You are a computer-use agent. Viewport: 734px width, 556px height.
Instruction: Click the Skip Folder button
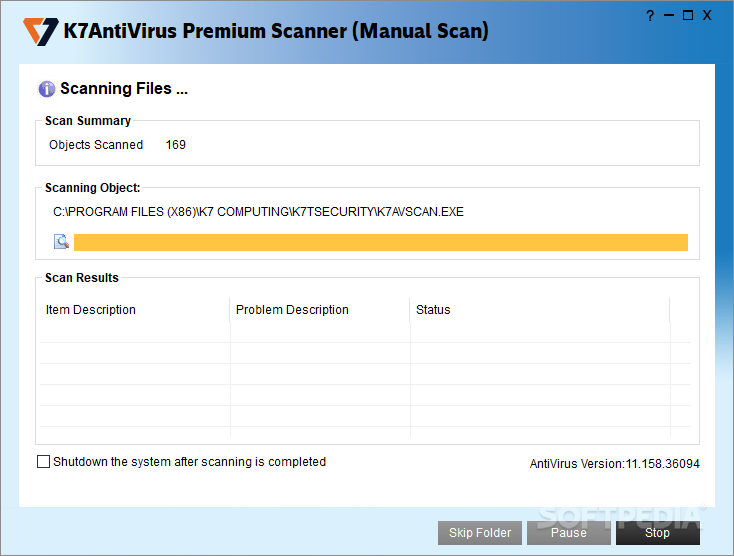[x=480, y=533]
